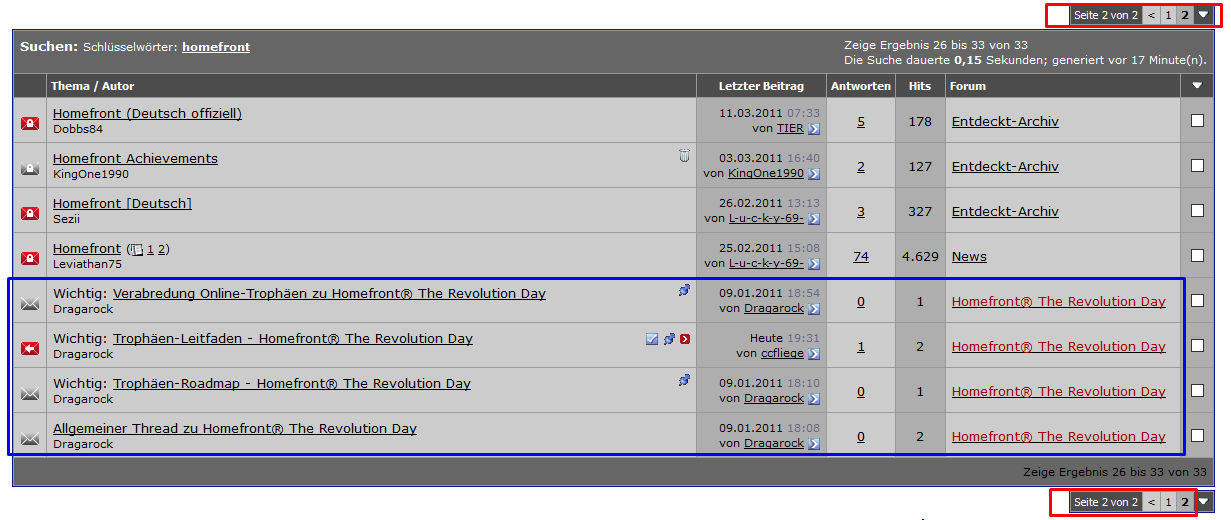Click sticky pin icon on Verabredung Online-Trophäen thread

pyautogui.click(x=684, y=291)
